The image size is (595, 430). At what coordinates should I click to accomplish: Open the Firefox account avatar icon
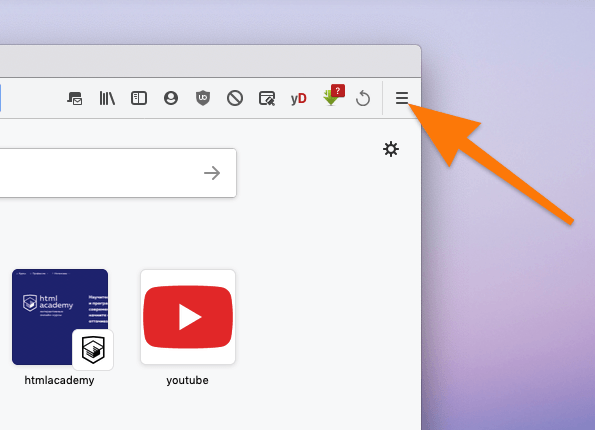tap(171, 98)
